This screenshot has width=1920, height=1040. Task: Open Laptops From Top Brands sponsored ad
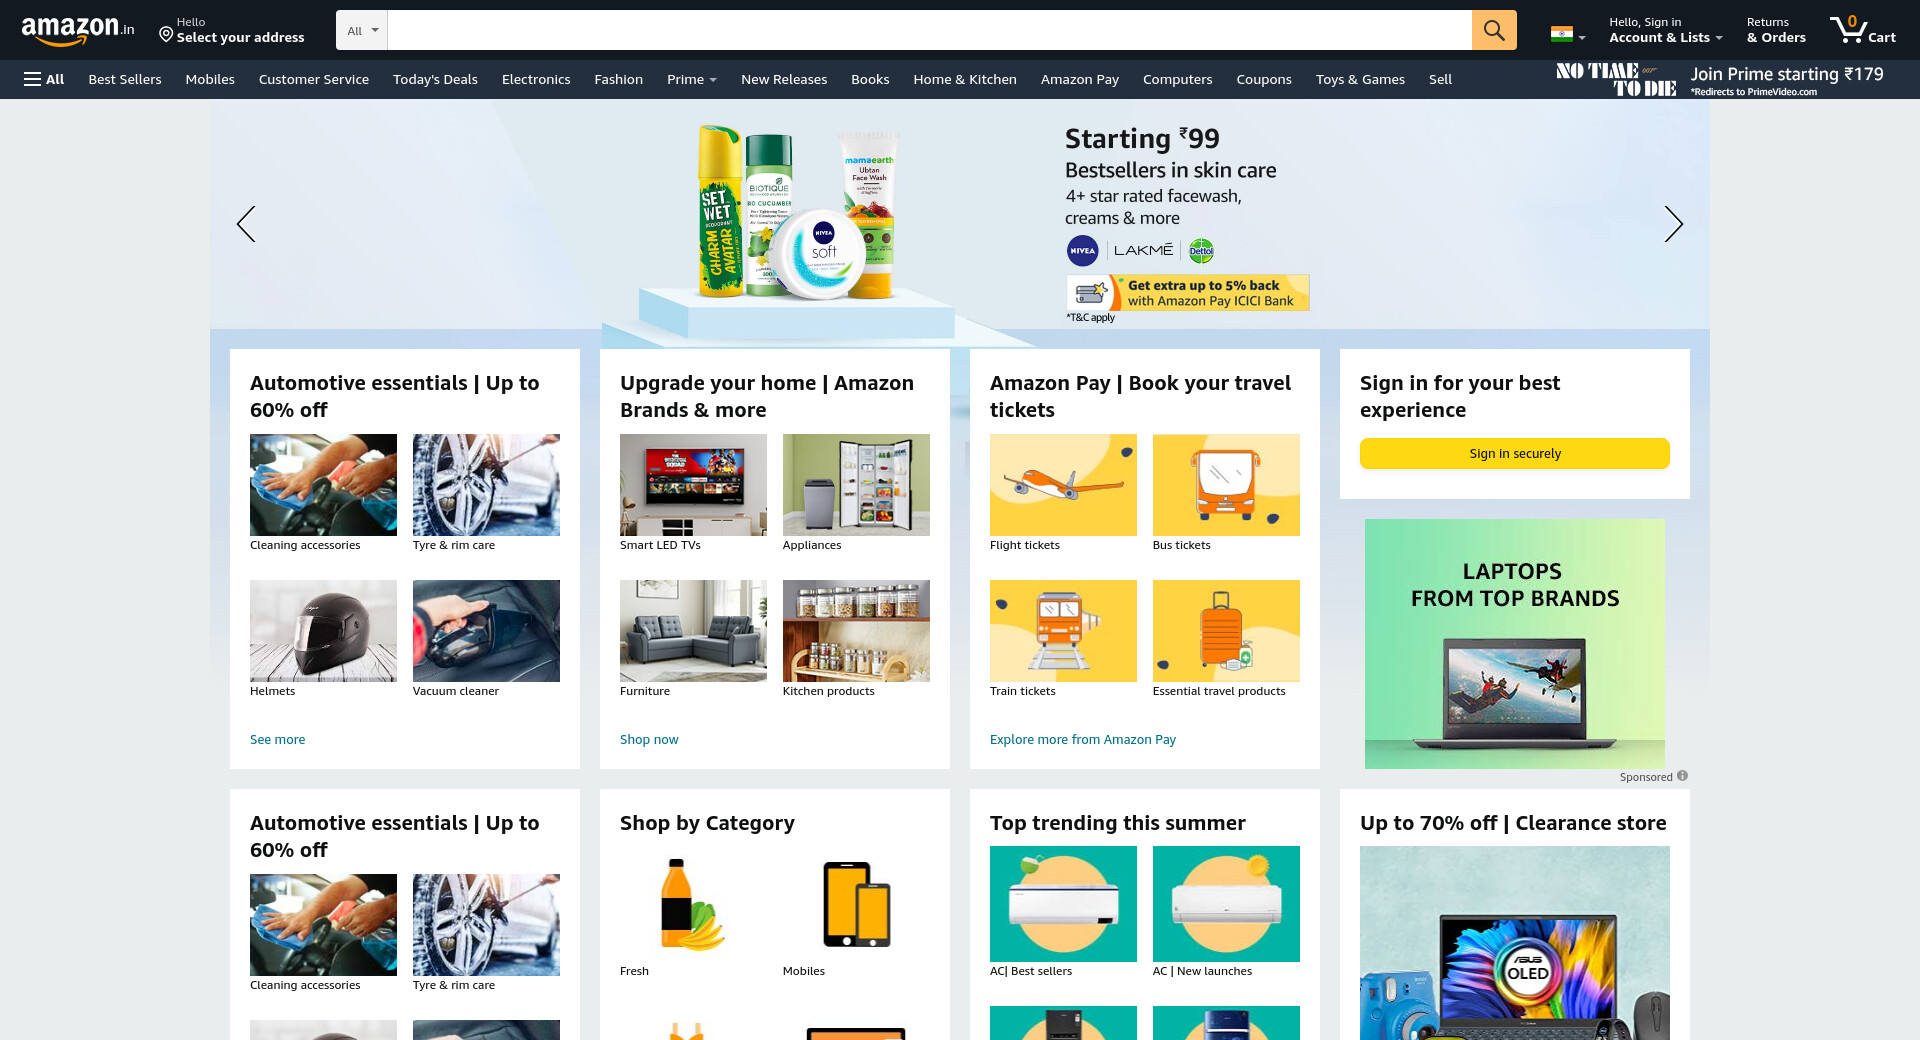pos(1515,644)
